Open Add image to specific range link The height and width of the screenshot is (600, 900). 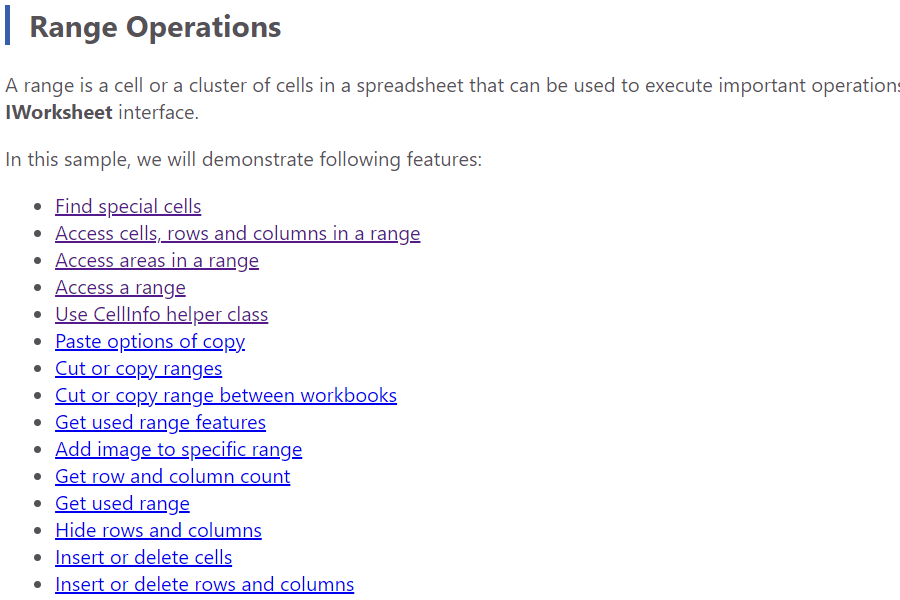coord(179,449)
